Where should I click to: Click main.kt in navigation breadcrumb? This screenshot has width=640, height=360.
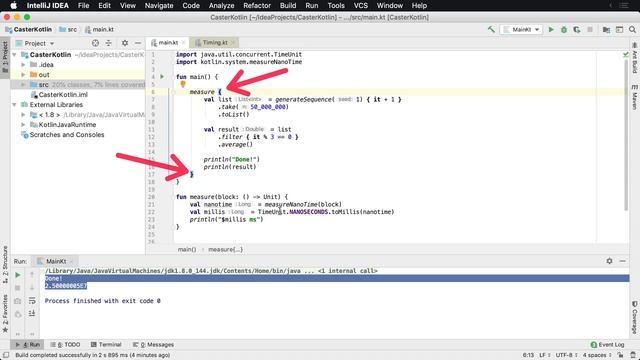click(99, 29)
